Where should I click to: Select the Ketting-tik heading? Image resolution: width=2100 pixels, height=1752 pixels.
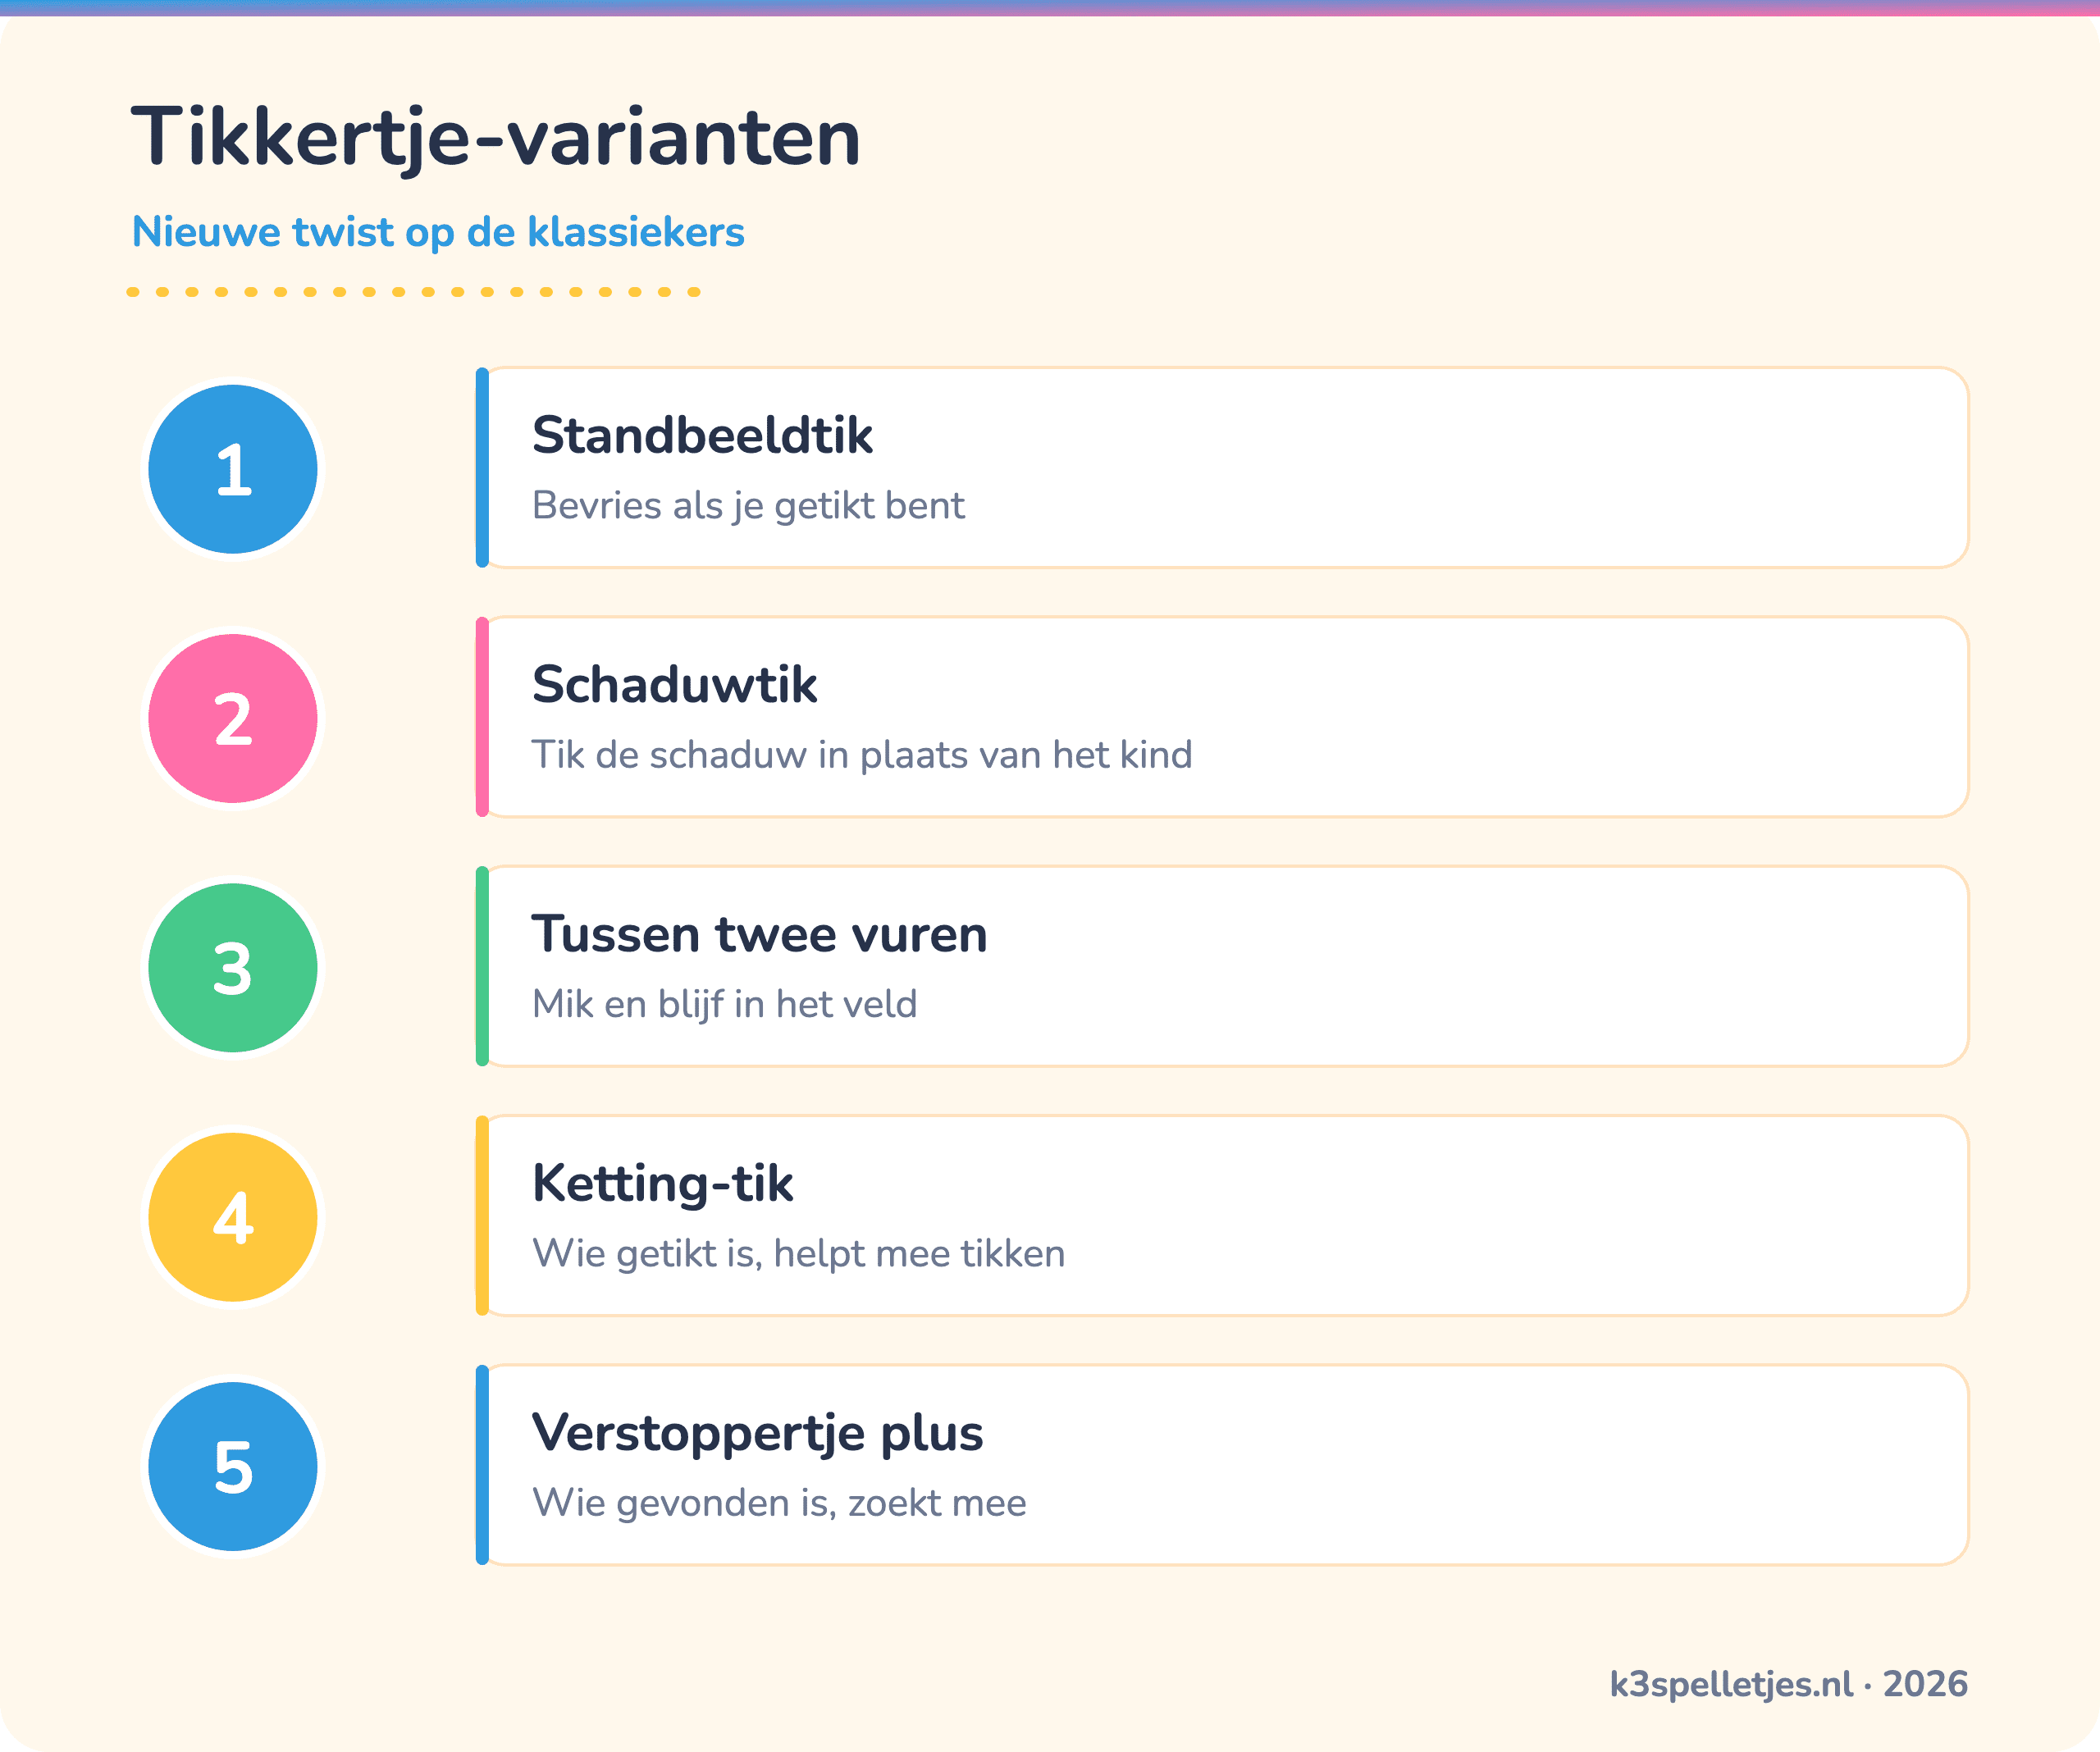[662, 1185]
